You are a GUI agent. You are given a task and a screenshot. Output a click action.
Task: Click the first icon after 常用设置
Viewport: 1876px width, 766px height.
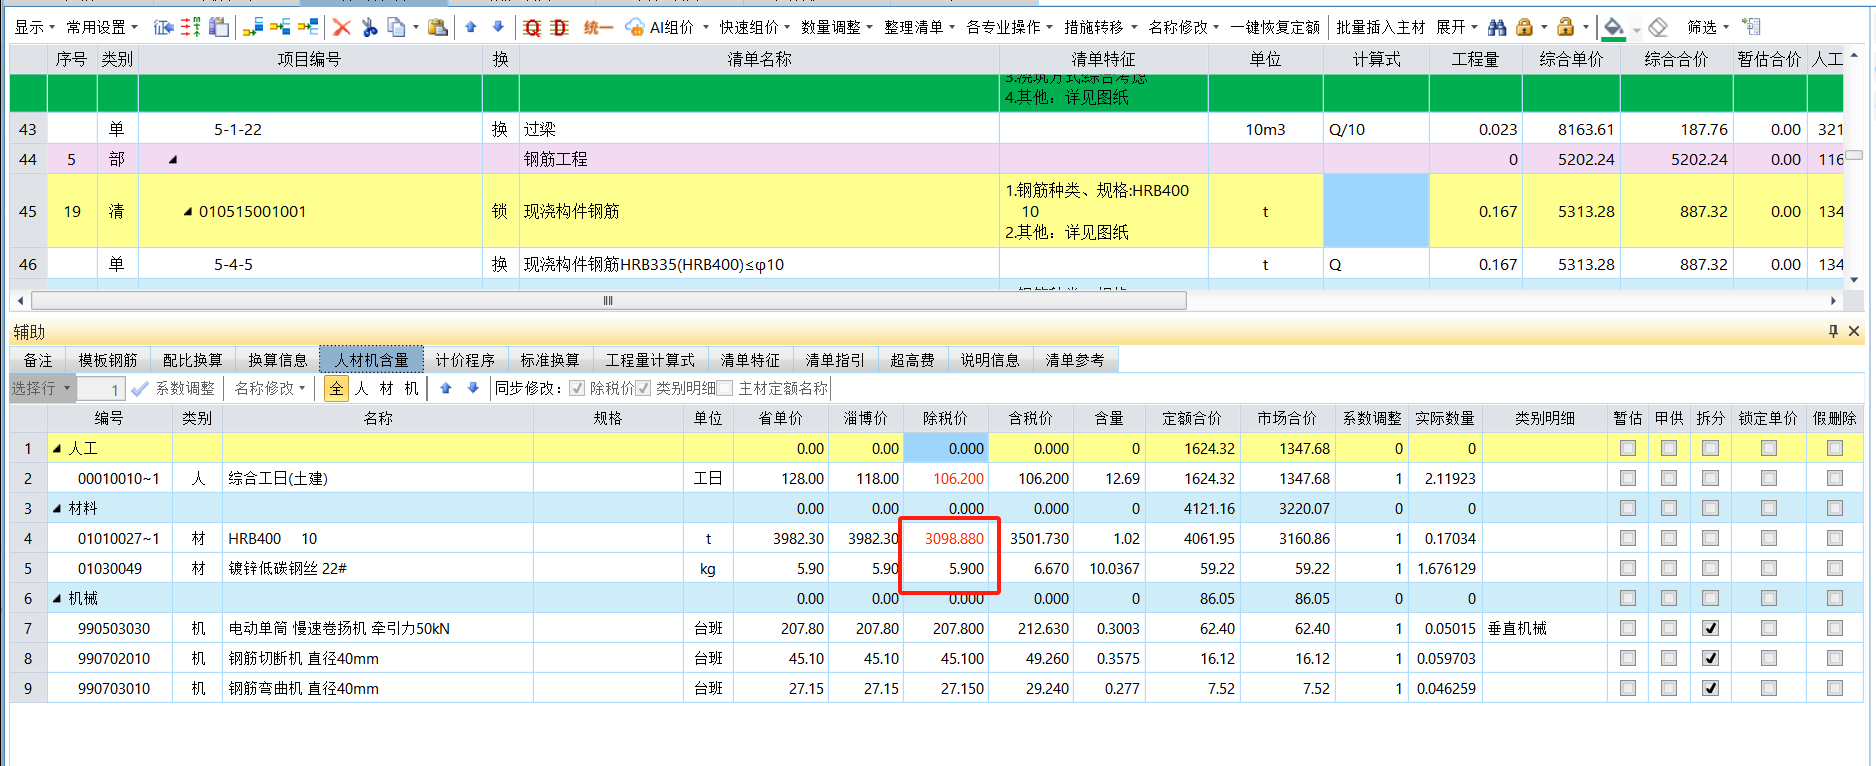click(164, 27)
